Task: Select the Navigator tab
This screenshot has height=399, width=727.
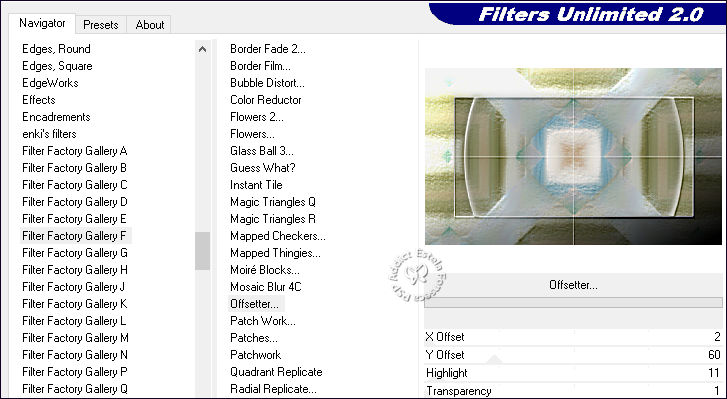Action: (x=42, y=23)
